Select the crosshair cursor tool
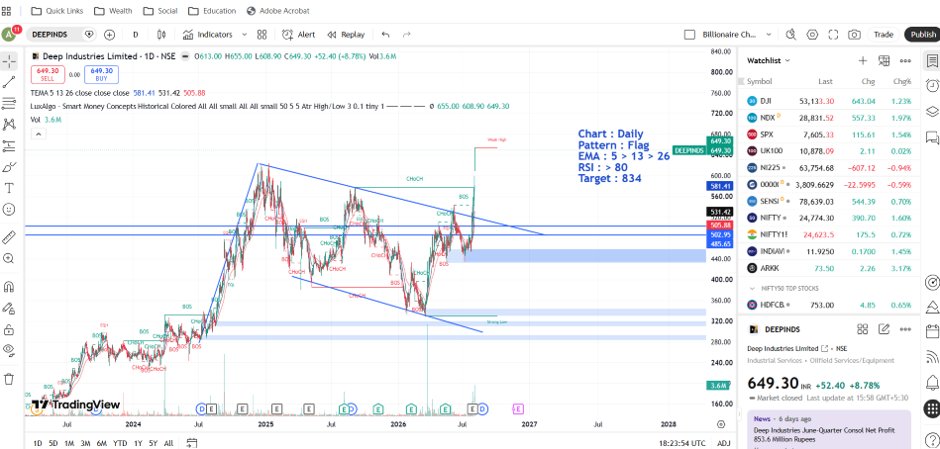940x449 pixels. (x=9, y=61)
